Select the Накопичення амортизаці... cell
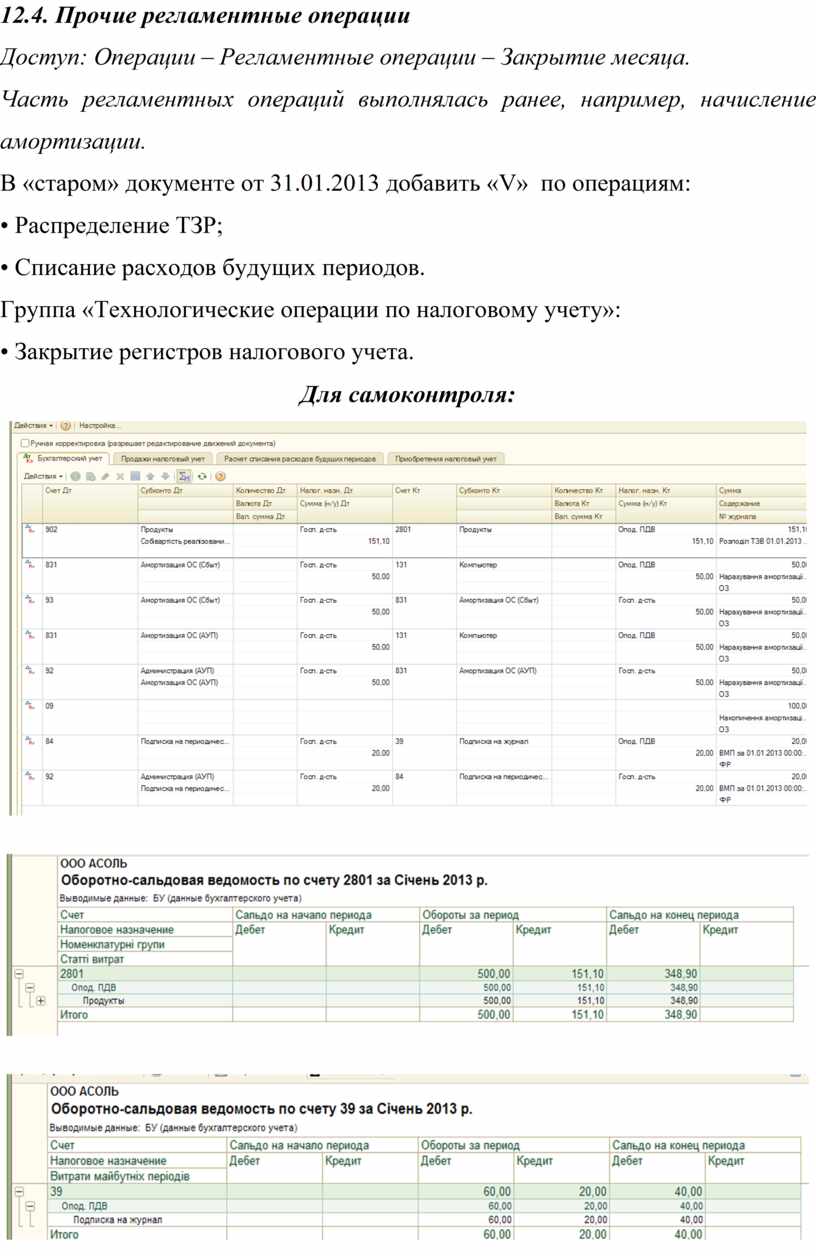This screenshot has height=1256, width=816. (x=761, y=718)
